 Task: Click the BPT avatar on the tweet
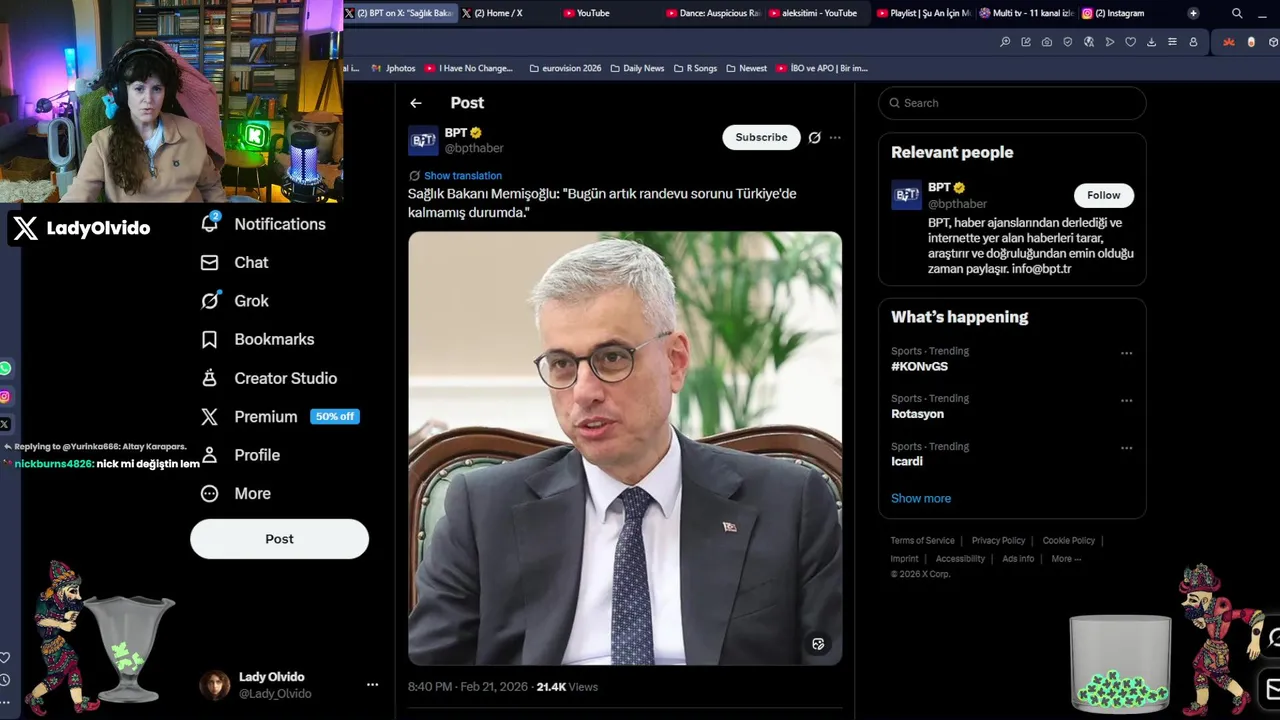tap(423, 140)
